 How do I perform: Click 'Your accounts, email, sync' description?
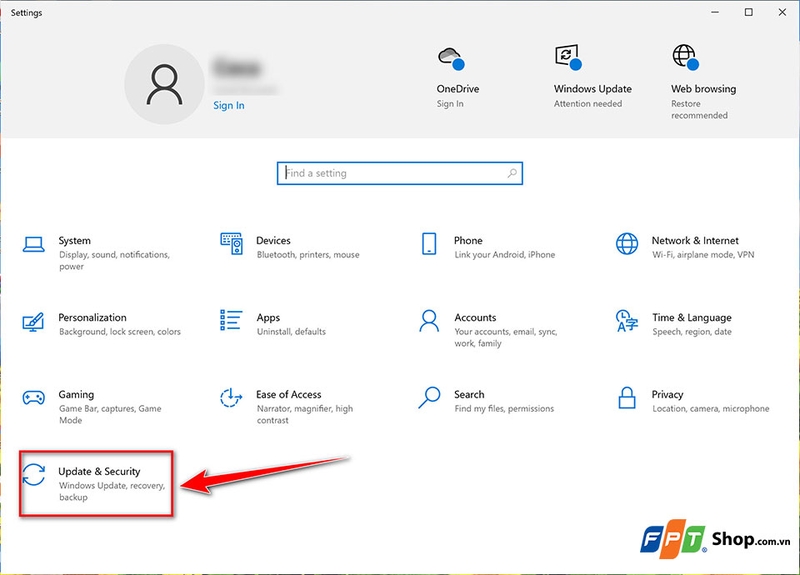click(x=506, y=338)
